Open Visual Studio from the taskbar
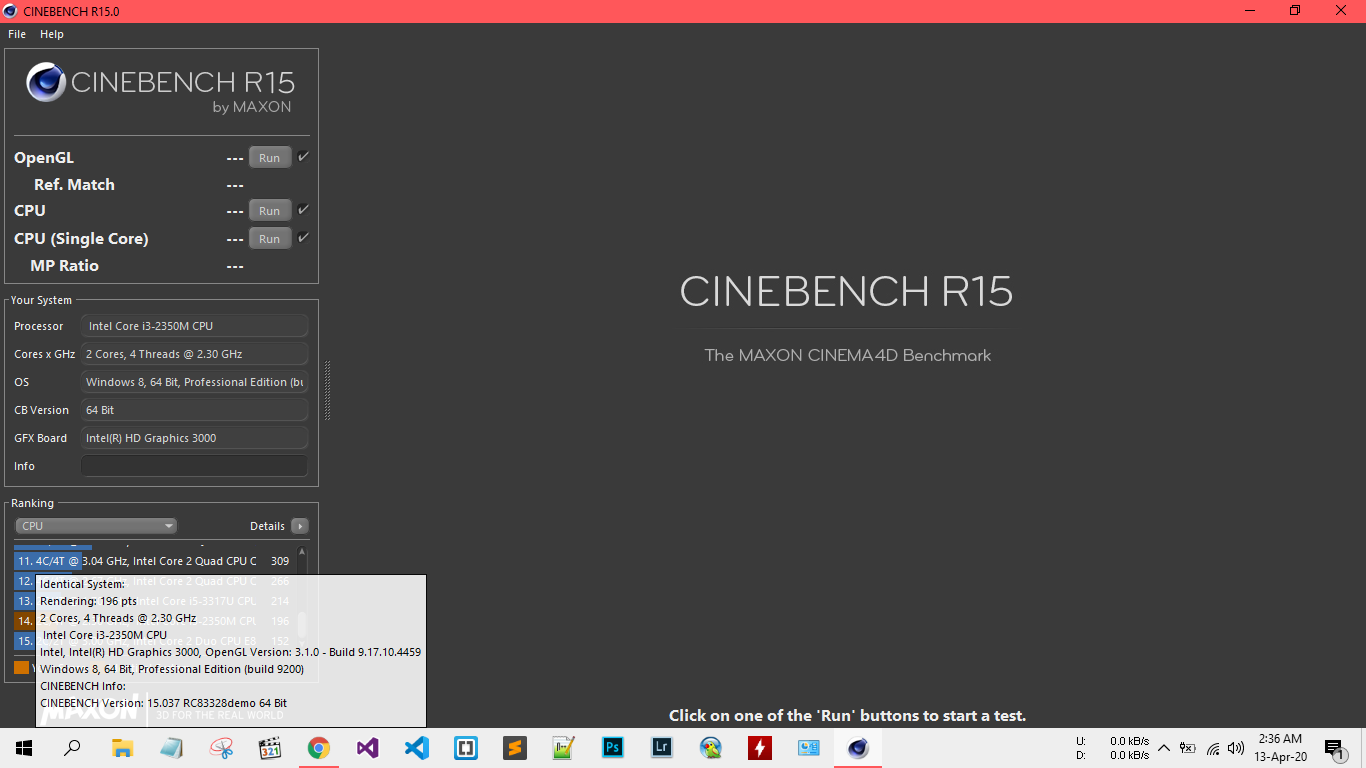Image resolution: width=1366 pixels, height=768 pixels. coord(368,748)
